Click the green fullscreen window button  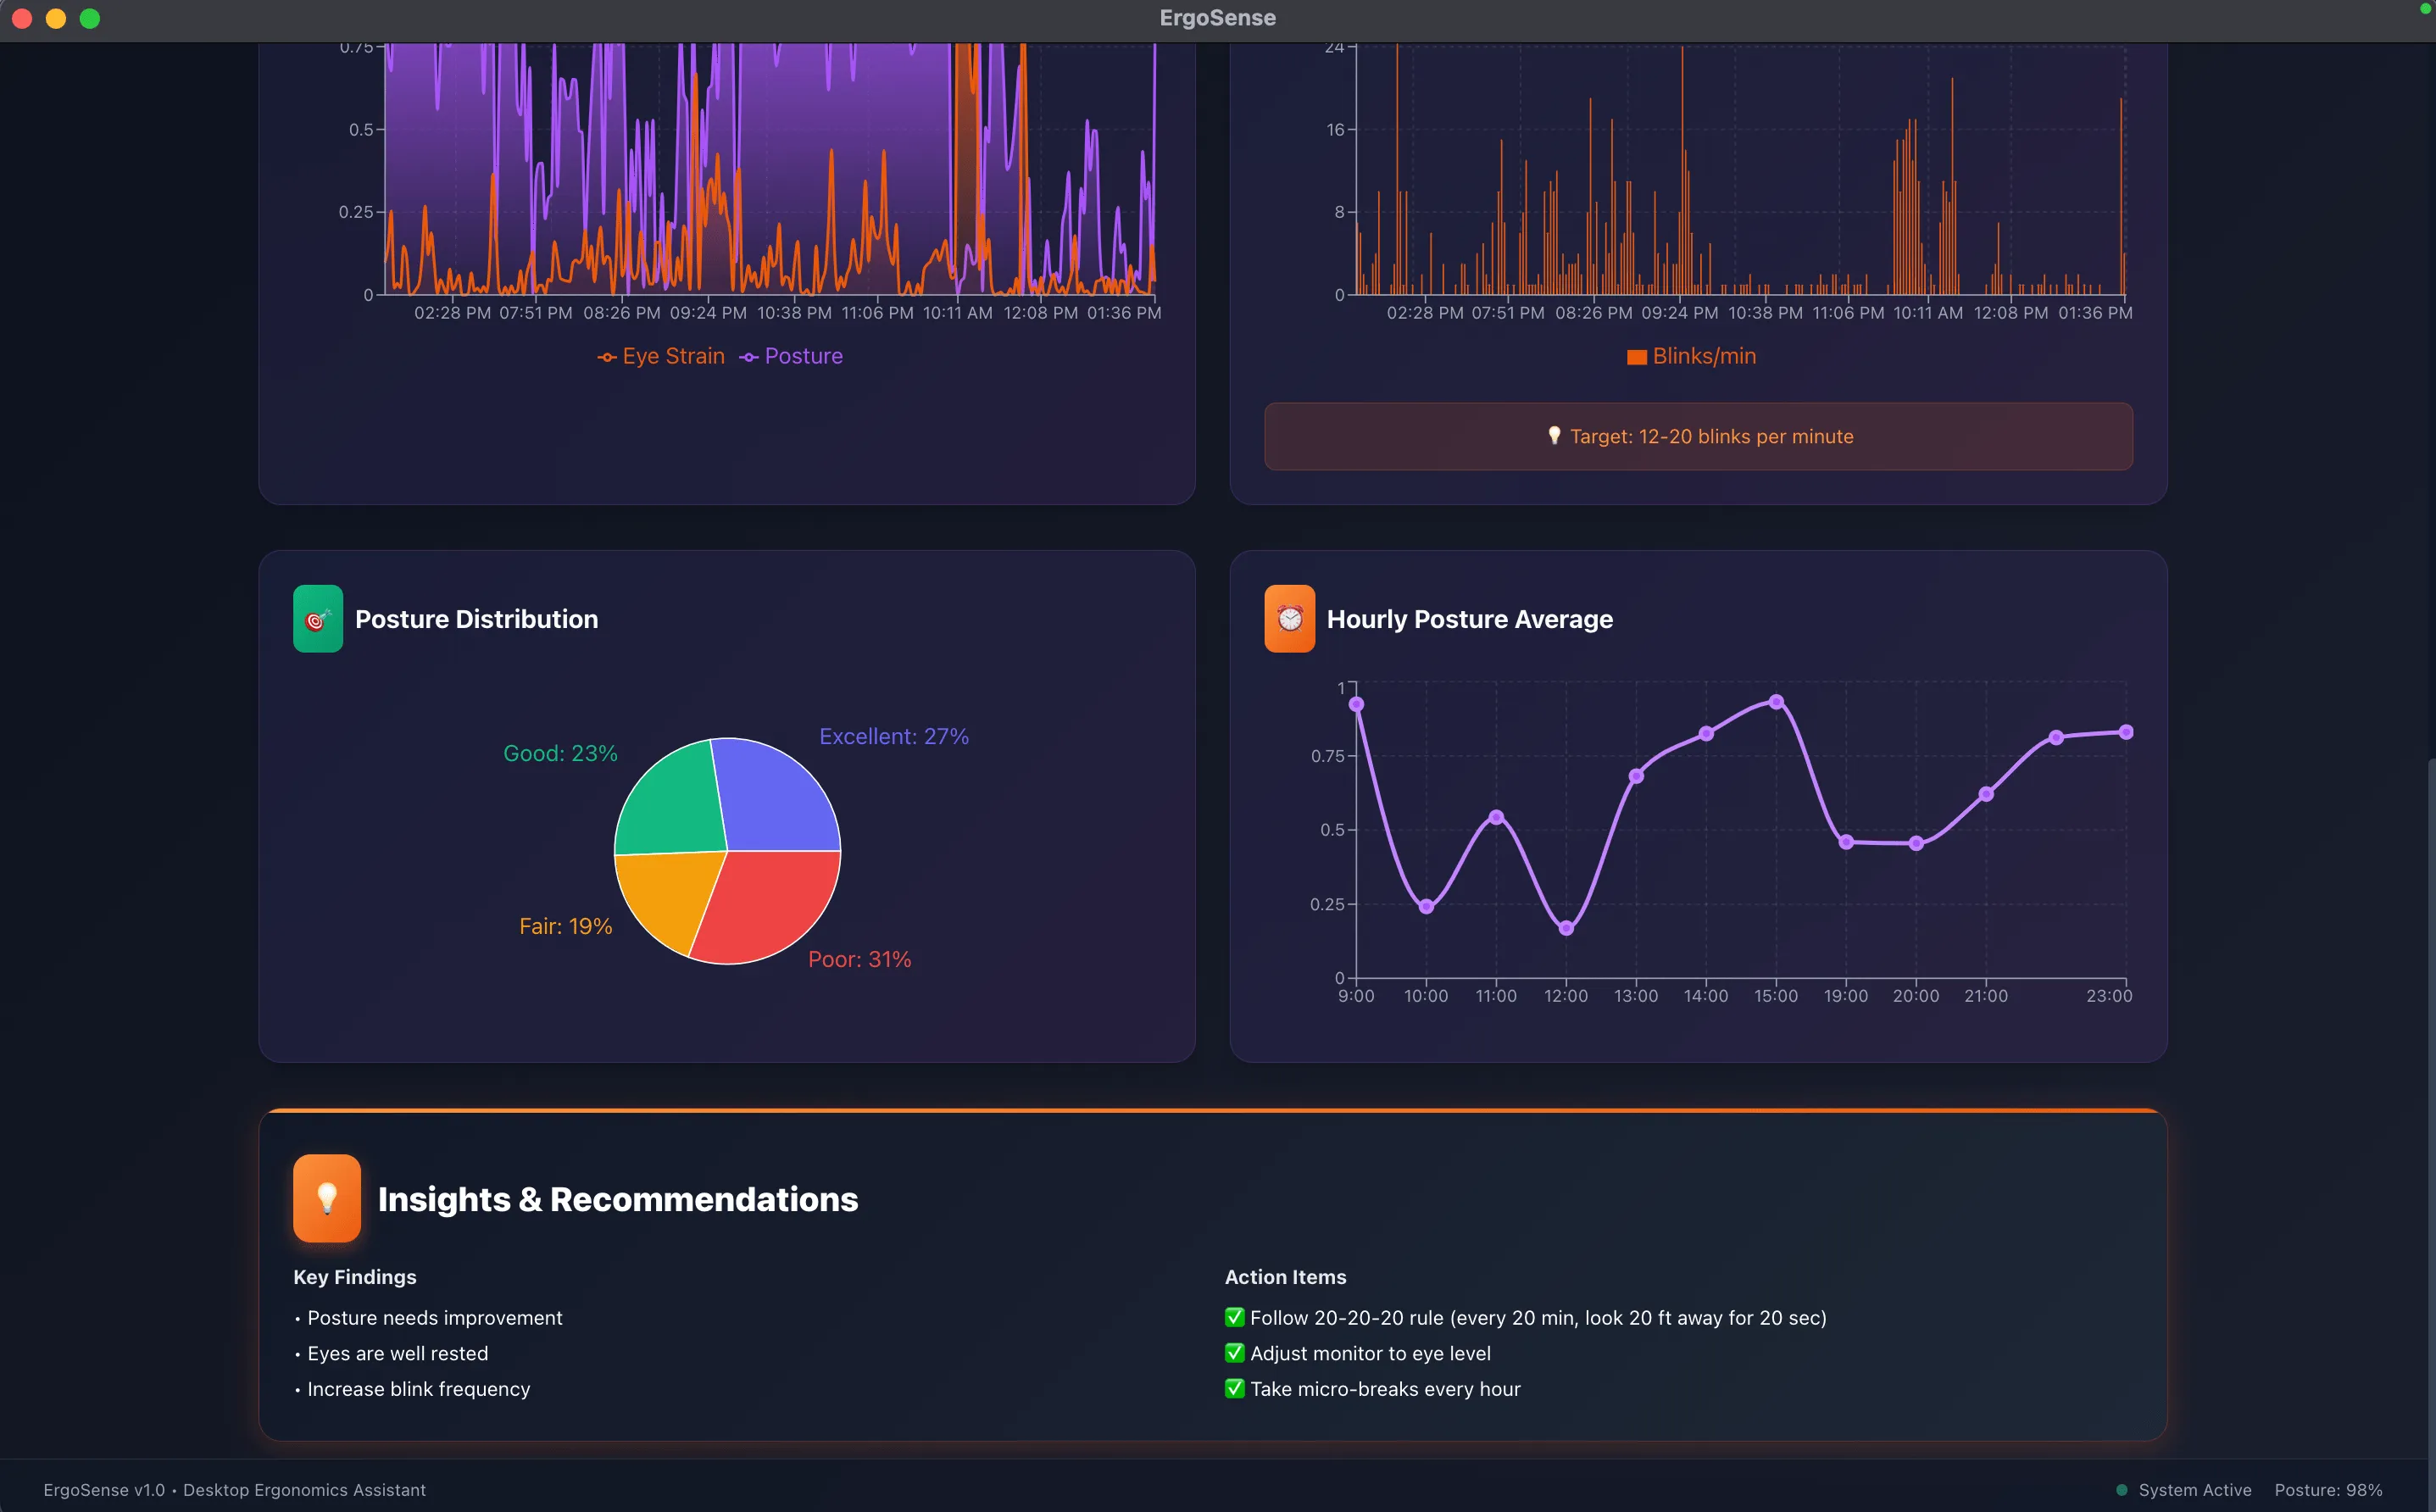[x=90, y=18]
